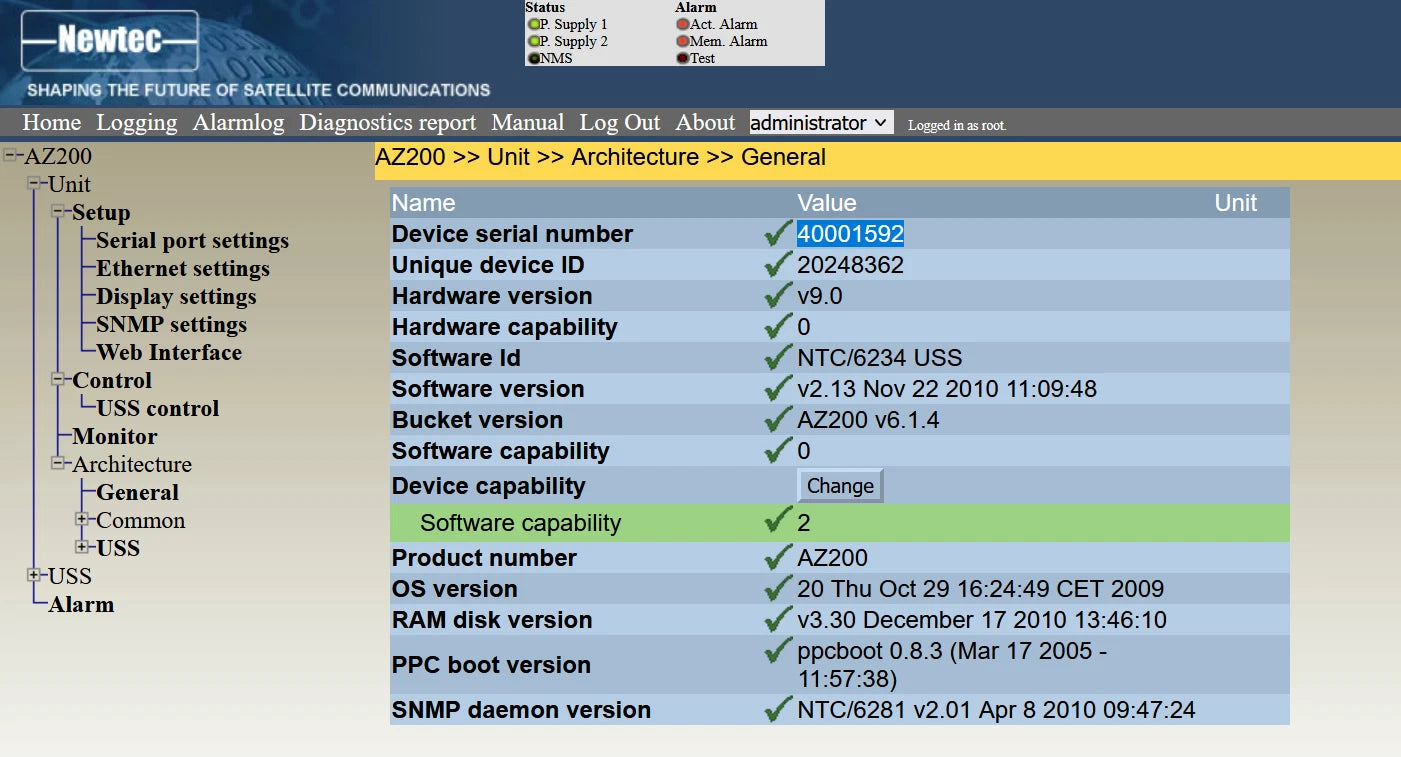Click the Change button for Device capability
1401x757 pixels.
click(840, 486)
